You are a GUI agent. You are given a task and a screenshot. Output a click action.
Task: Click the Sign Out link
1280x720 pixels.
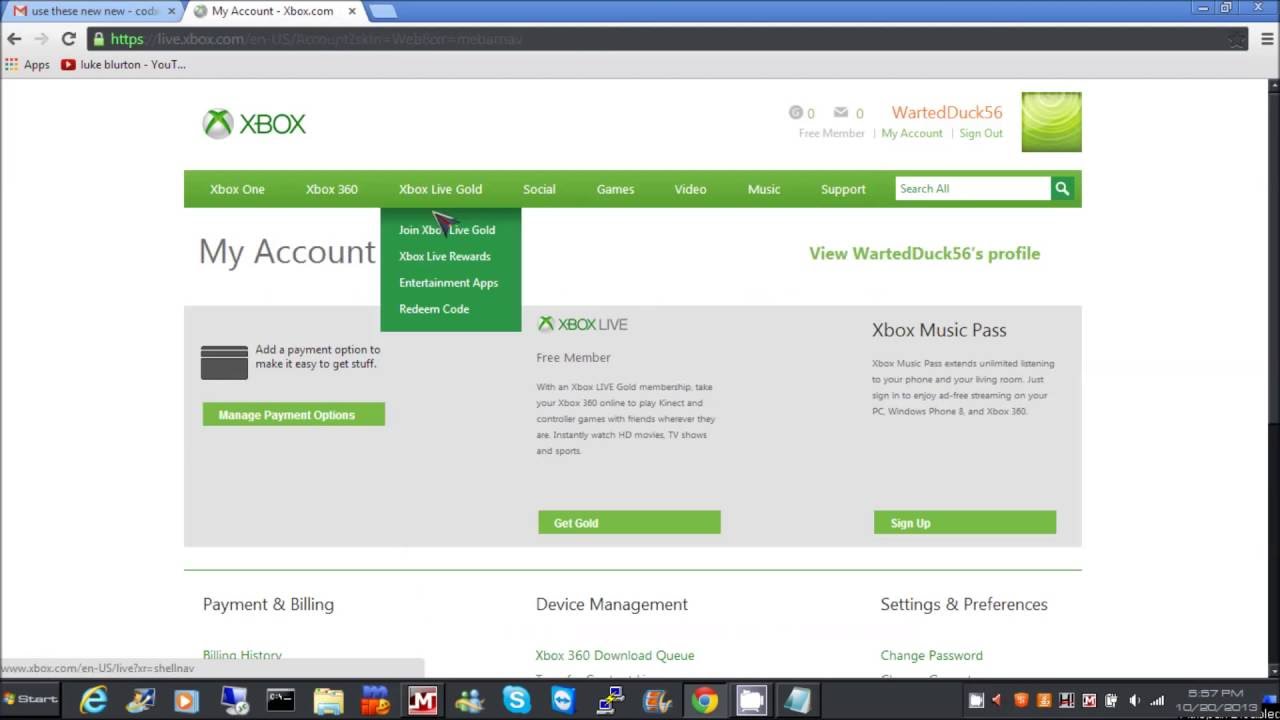tap(981, 133)
